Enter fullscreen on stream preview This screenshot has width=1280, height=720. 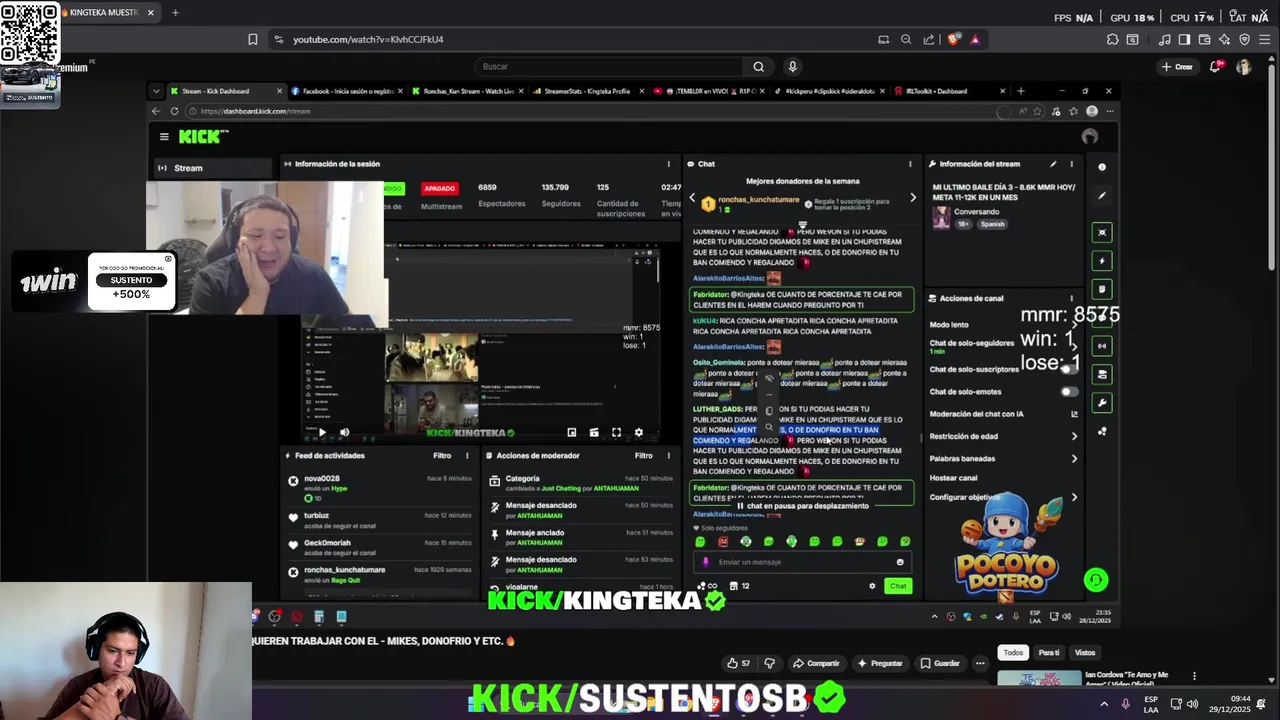[616, 433]
